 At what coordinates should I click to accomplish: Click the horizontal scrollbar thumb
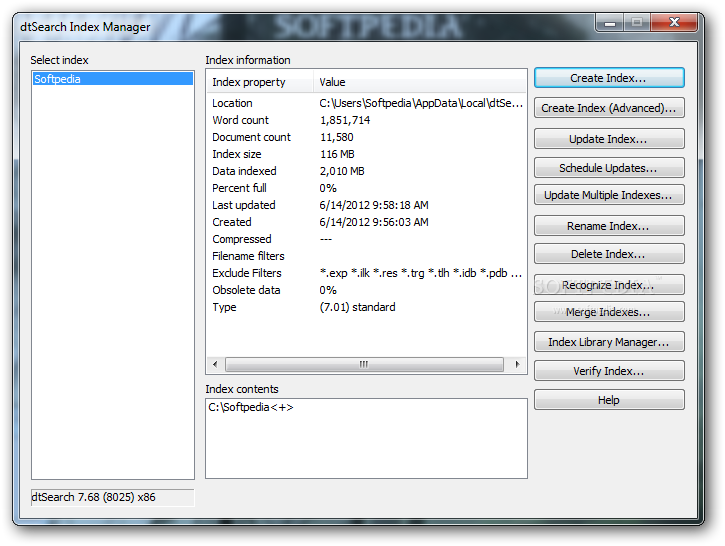364,364
